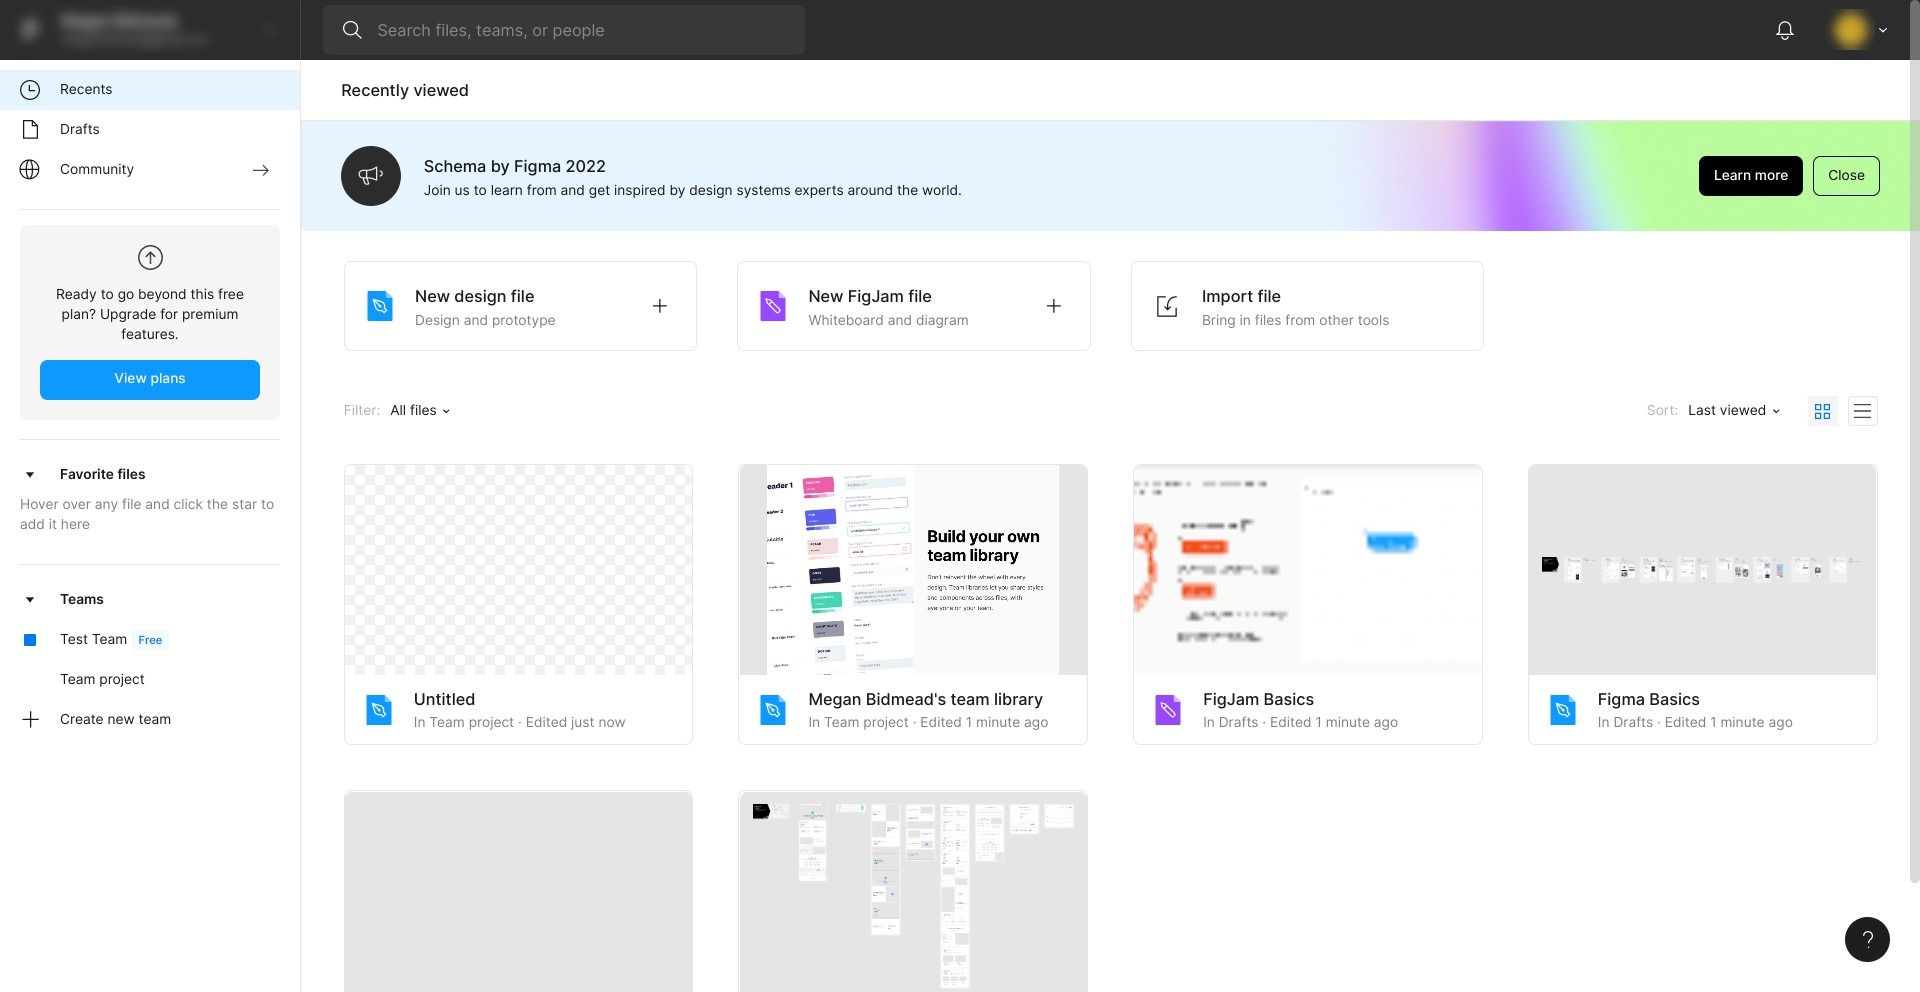Open the notifications bell
The image size is (1920, 992).
1784,30
